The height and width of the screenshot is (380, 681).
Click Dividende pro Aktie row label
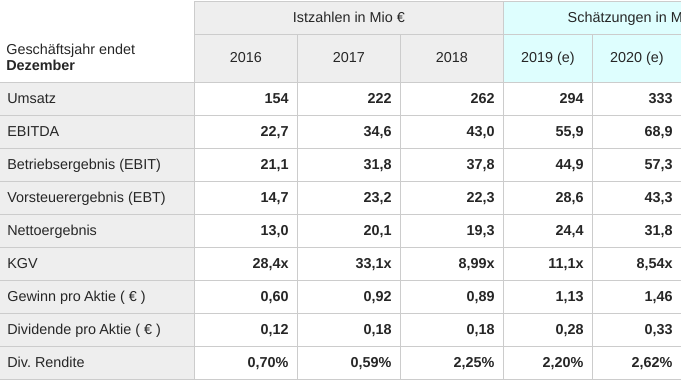point(84,330)
